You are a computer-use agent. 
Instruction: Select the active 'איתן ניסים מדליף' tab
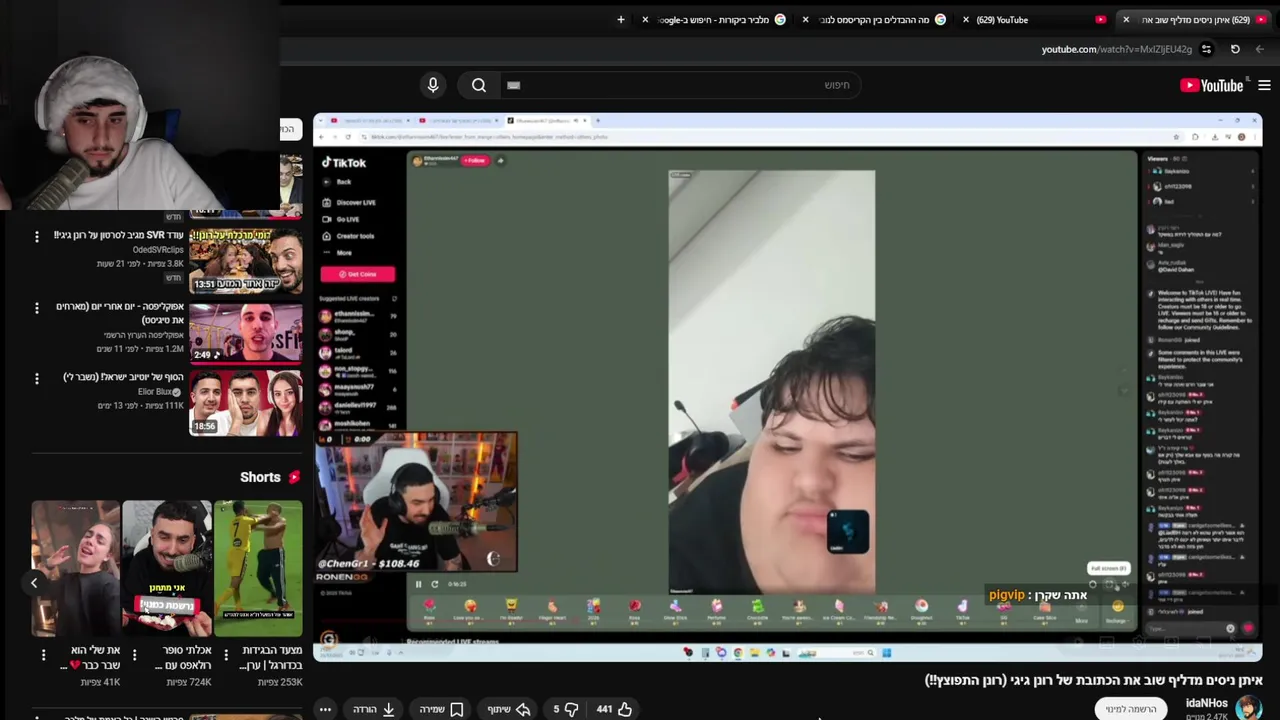pyautogui.click(x=1196, y=20)
